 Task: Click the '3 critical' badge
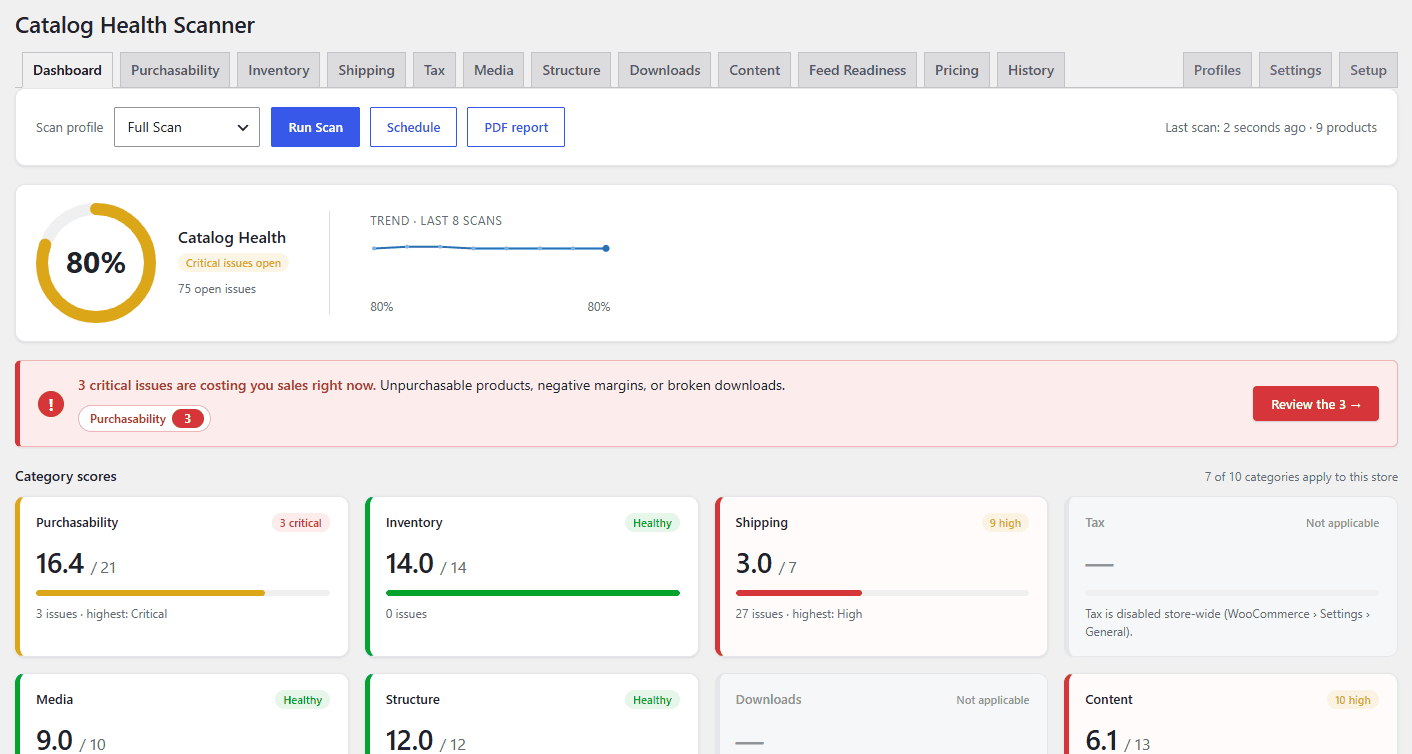click(x=301, y=523)
